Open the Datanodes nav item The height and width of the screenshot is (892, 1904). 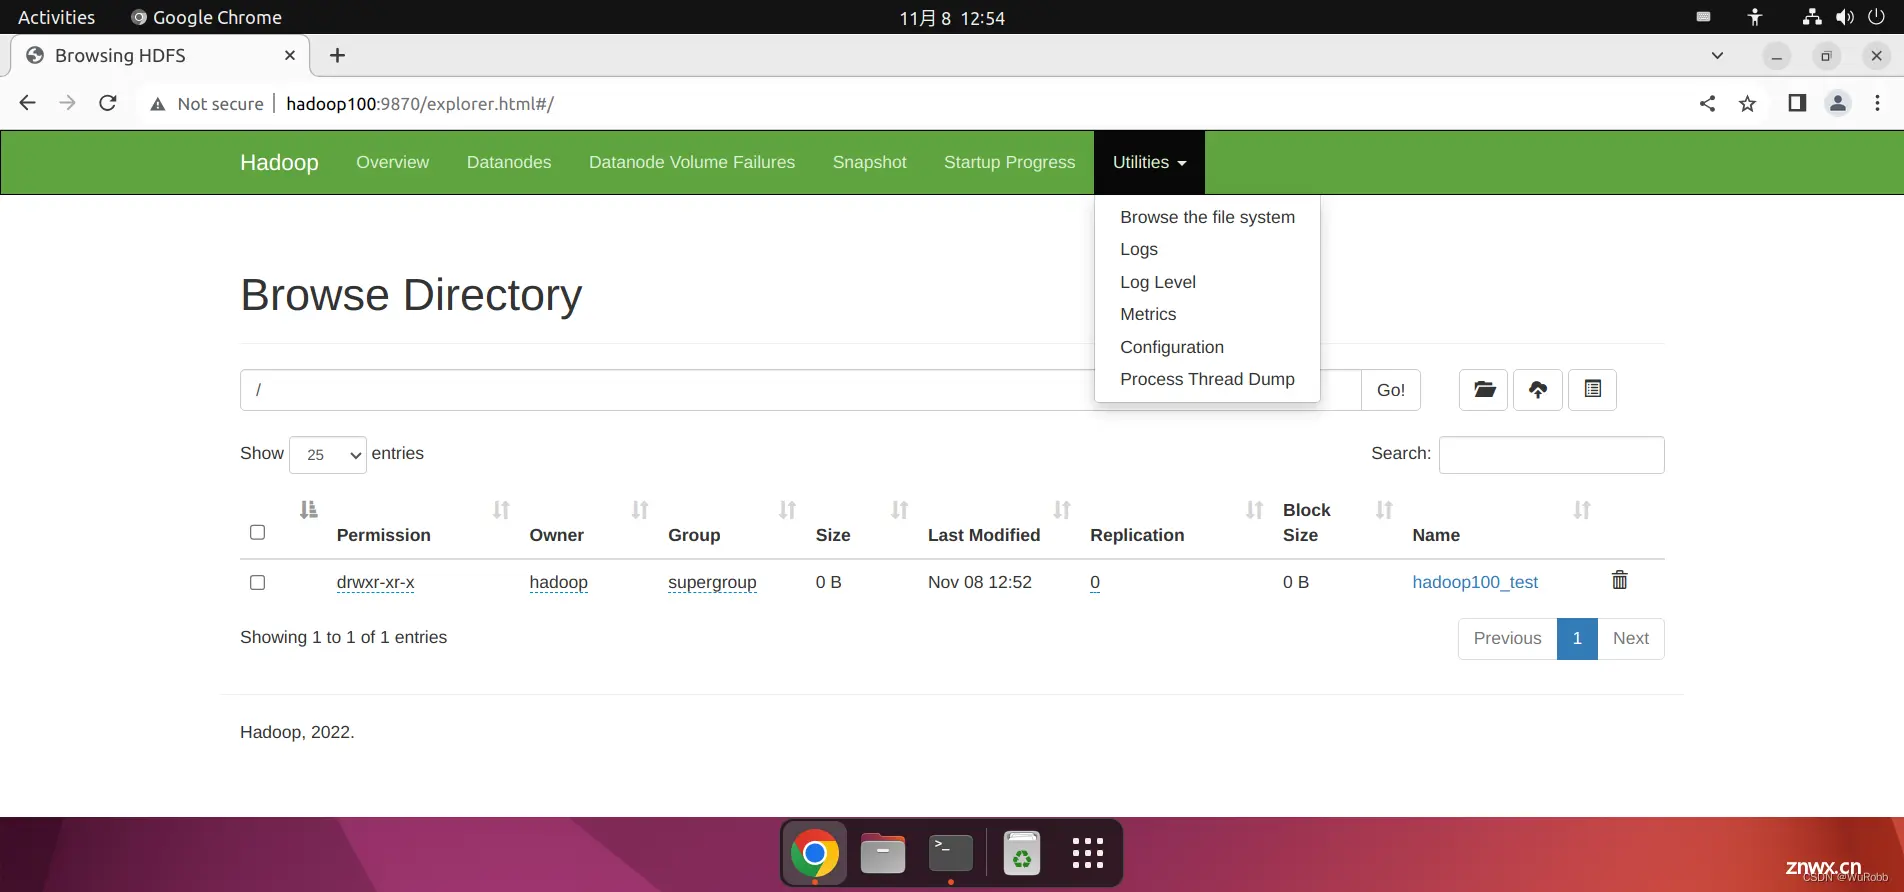pos(509,162)
